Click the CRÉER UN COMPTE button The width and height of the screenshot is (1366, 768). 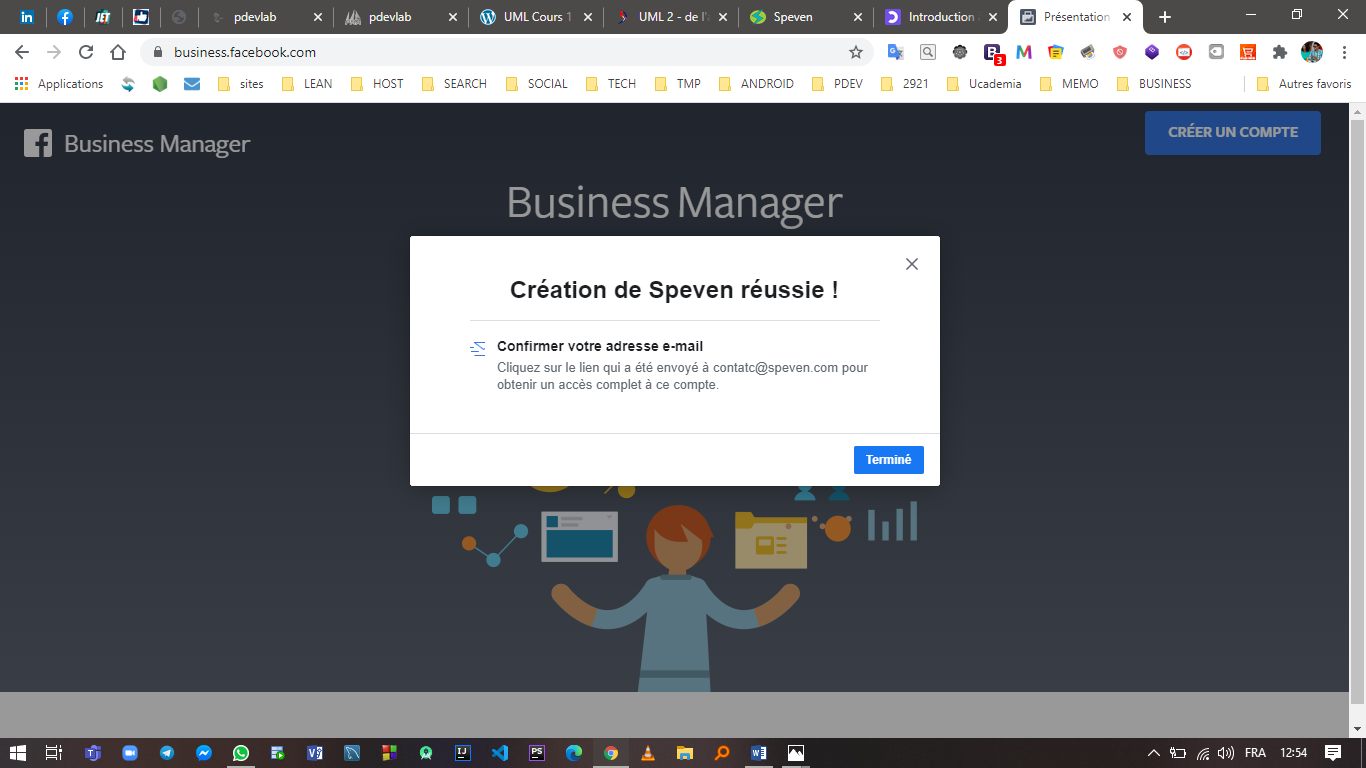[1232, 132]
